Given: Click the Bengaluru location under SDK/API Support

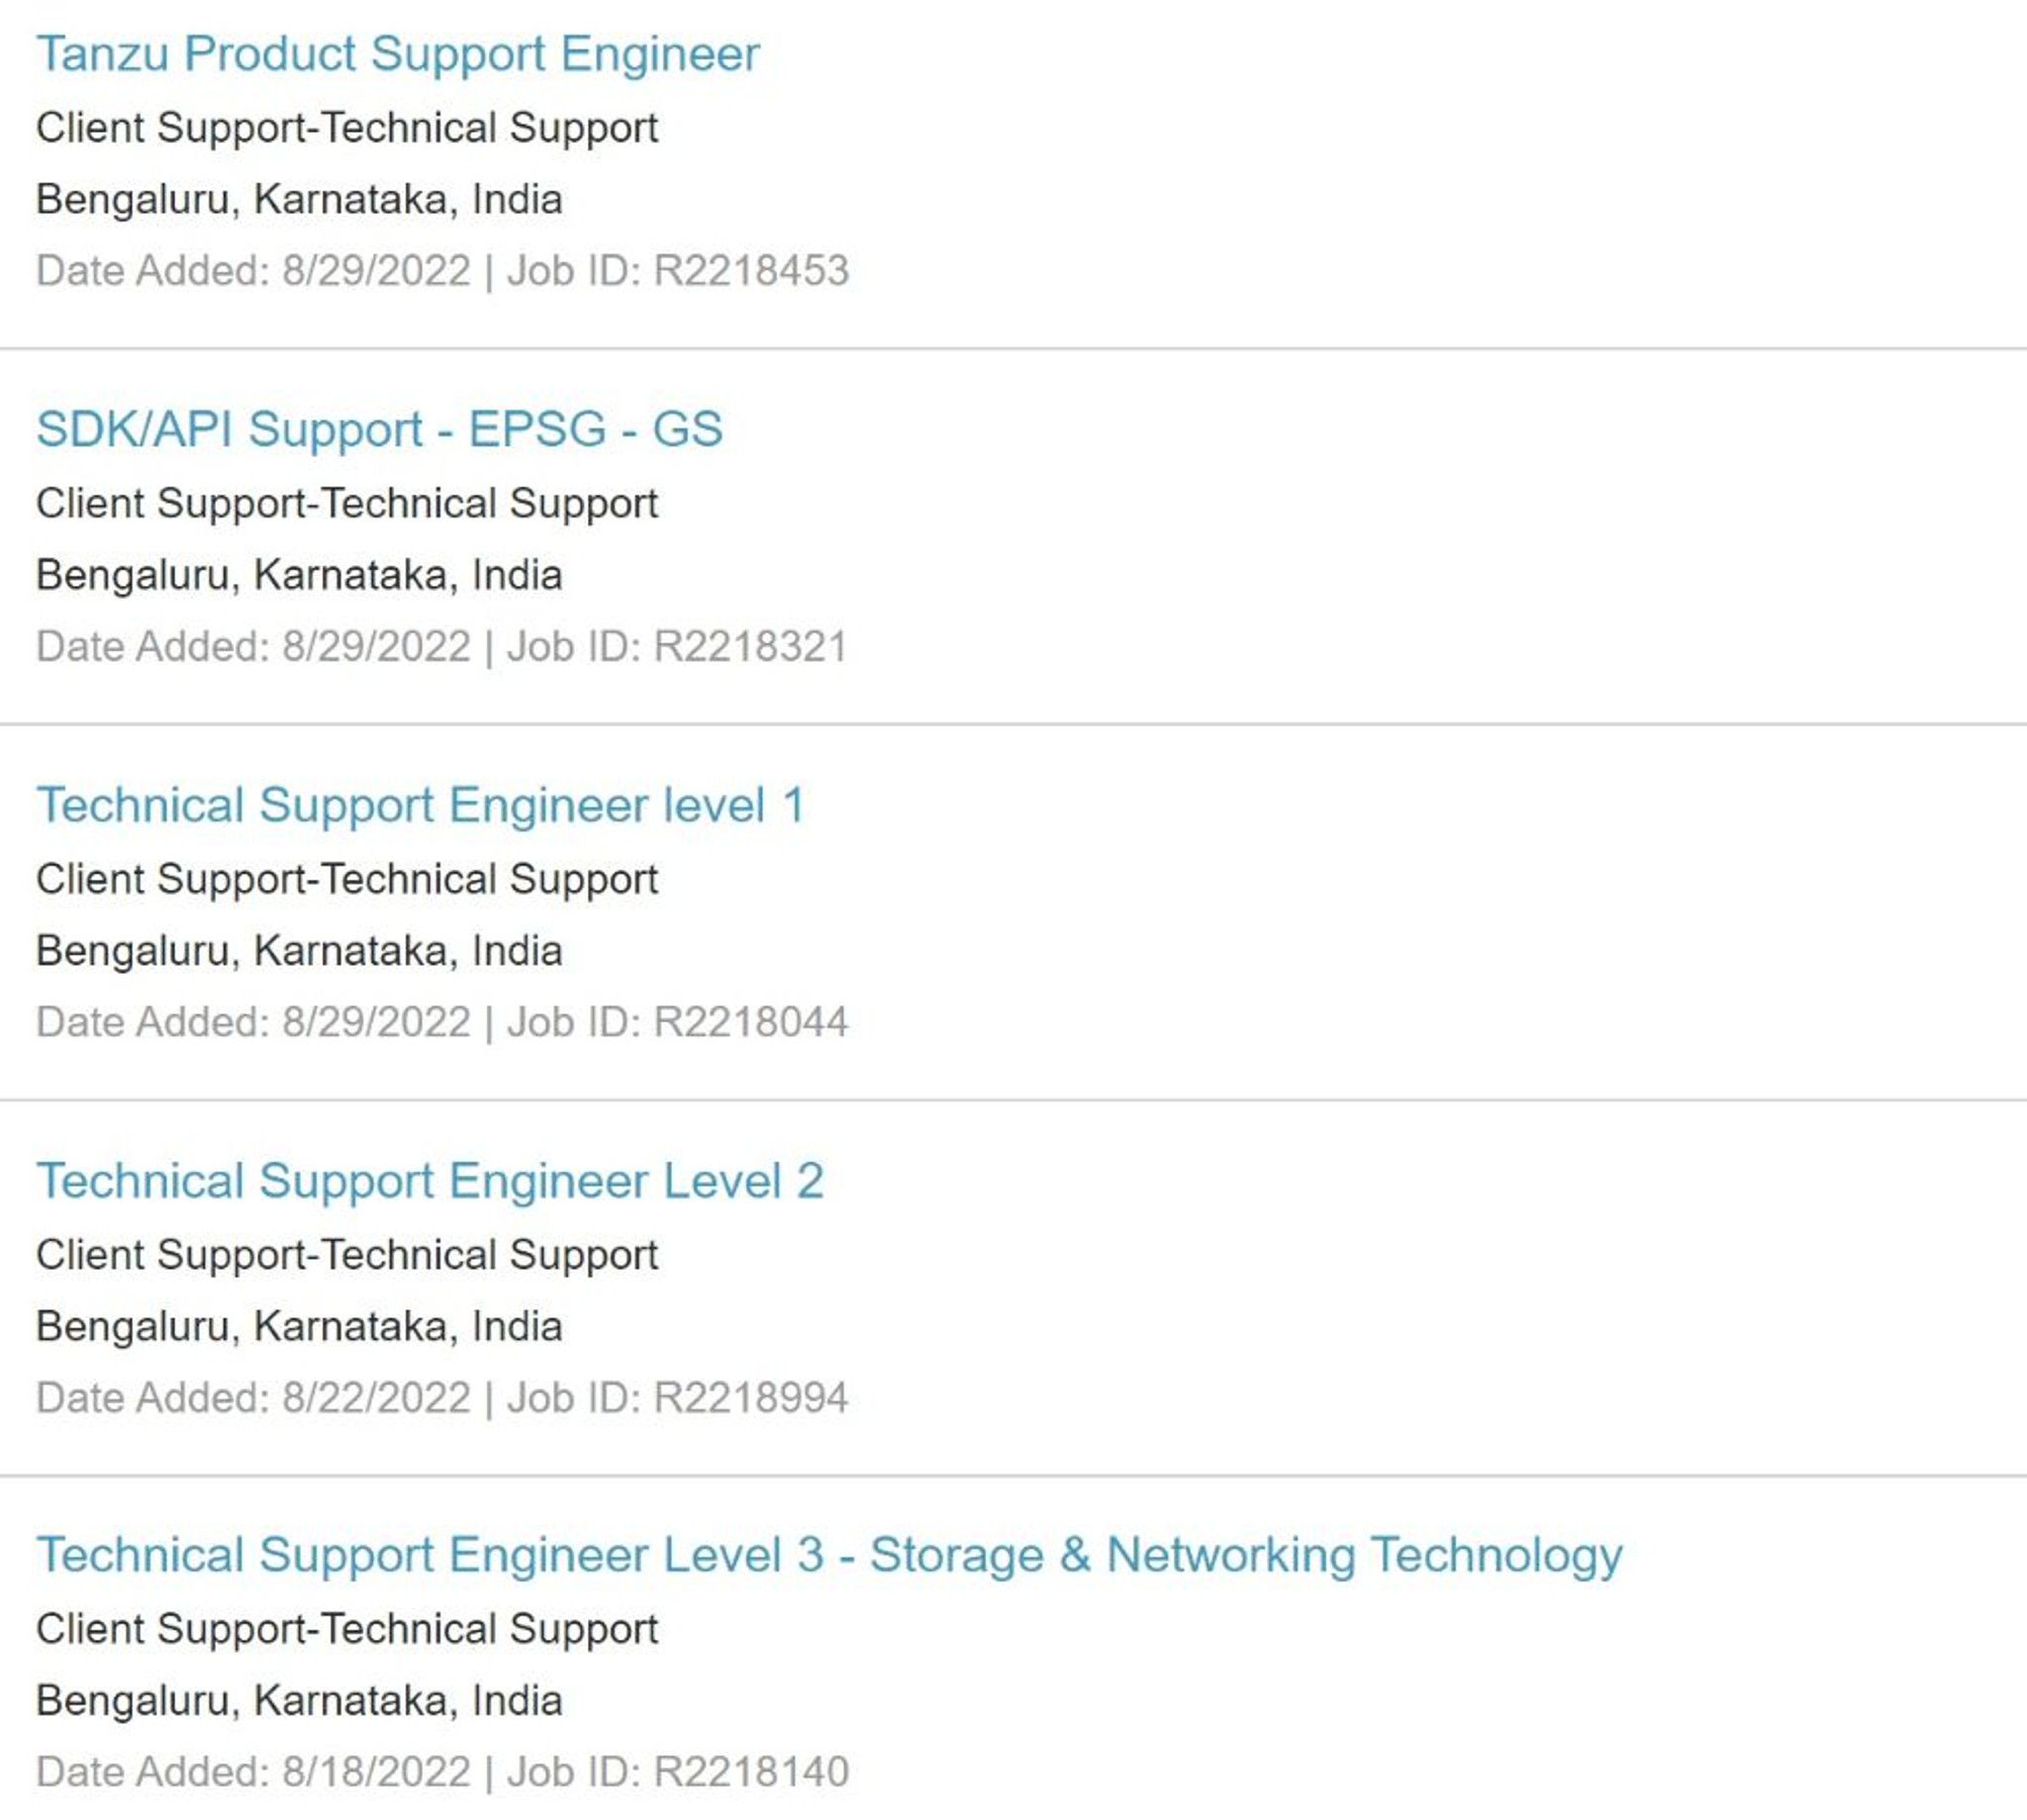Looking at the screenshot, I should pyautogui.click(x=299, y=576).
